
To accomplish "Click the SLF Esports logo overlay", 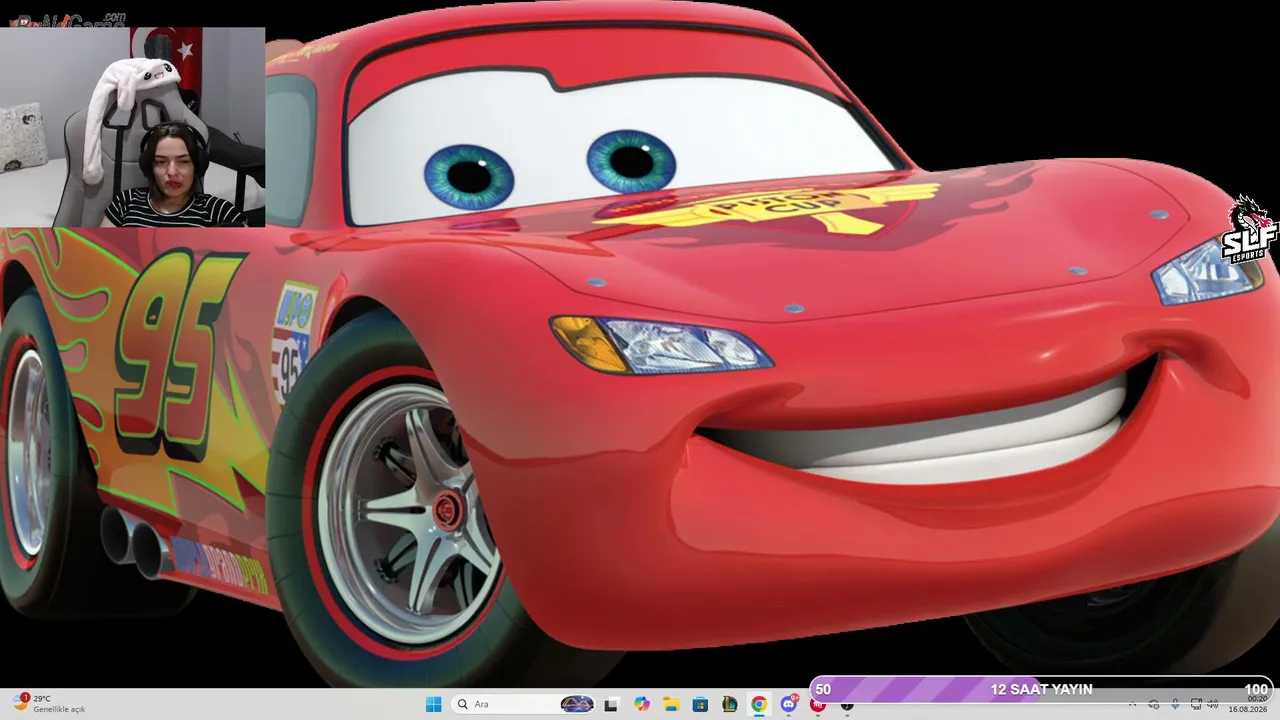I will click(x=1249, y=230).
